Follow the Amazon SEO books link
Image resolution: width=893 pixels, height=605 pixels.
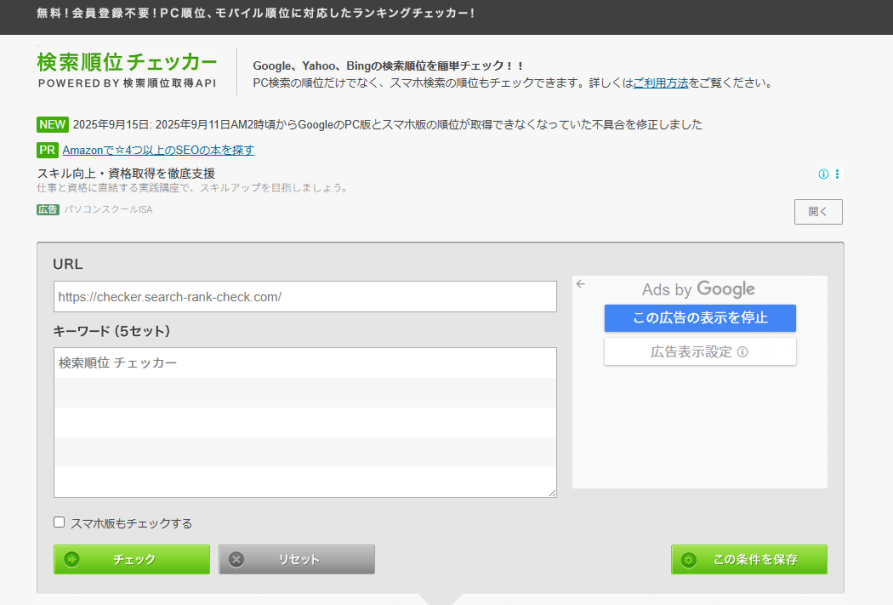click(158, 150)
